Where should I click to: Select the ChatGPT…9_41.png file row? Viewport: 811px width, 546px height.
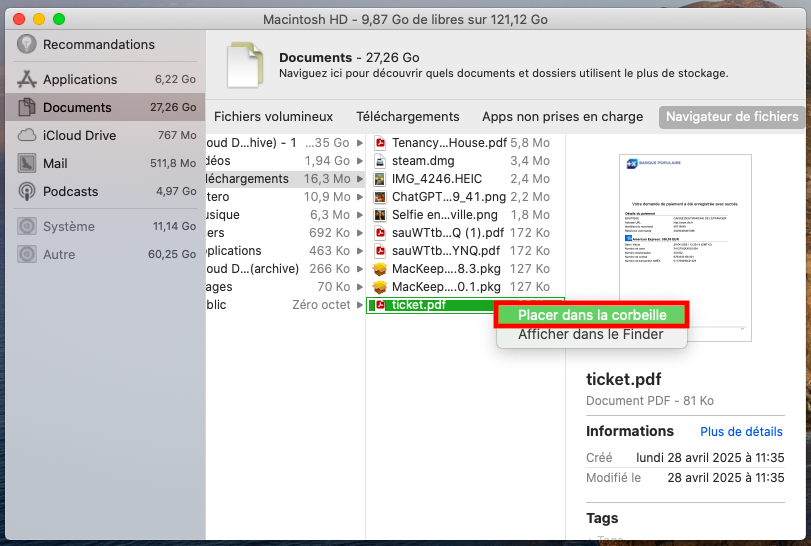(x=465, y=197)
